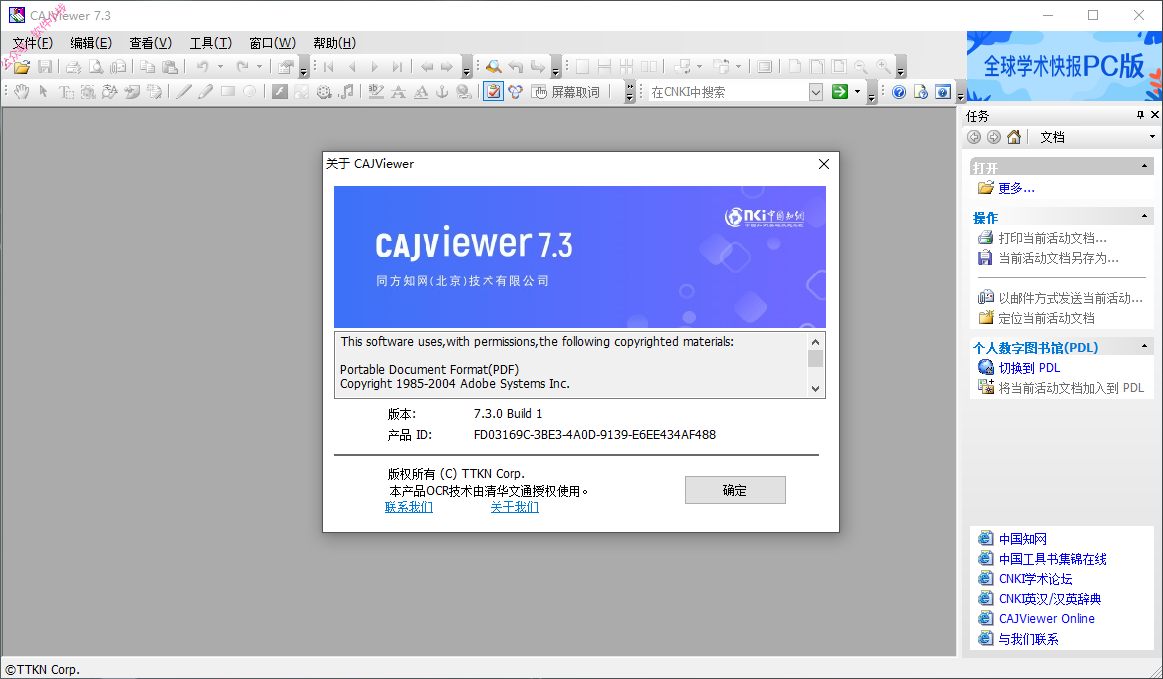Click the open file folder icon in toolbar
This screenshot has height=679, width=1163.
[x=22, y=67]
